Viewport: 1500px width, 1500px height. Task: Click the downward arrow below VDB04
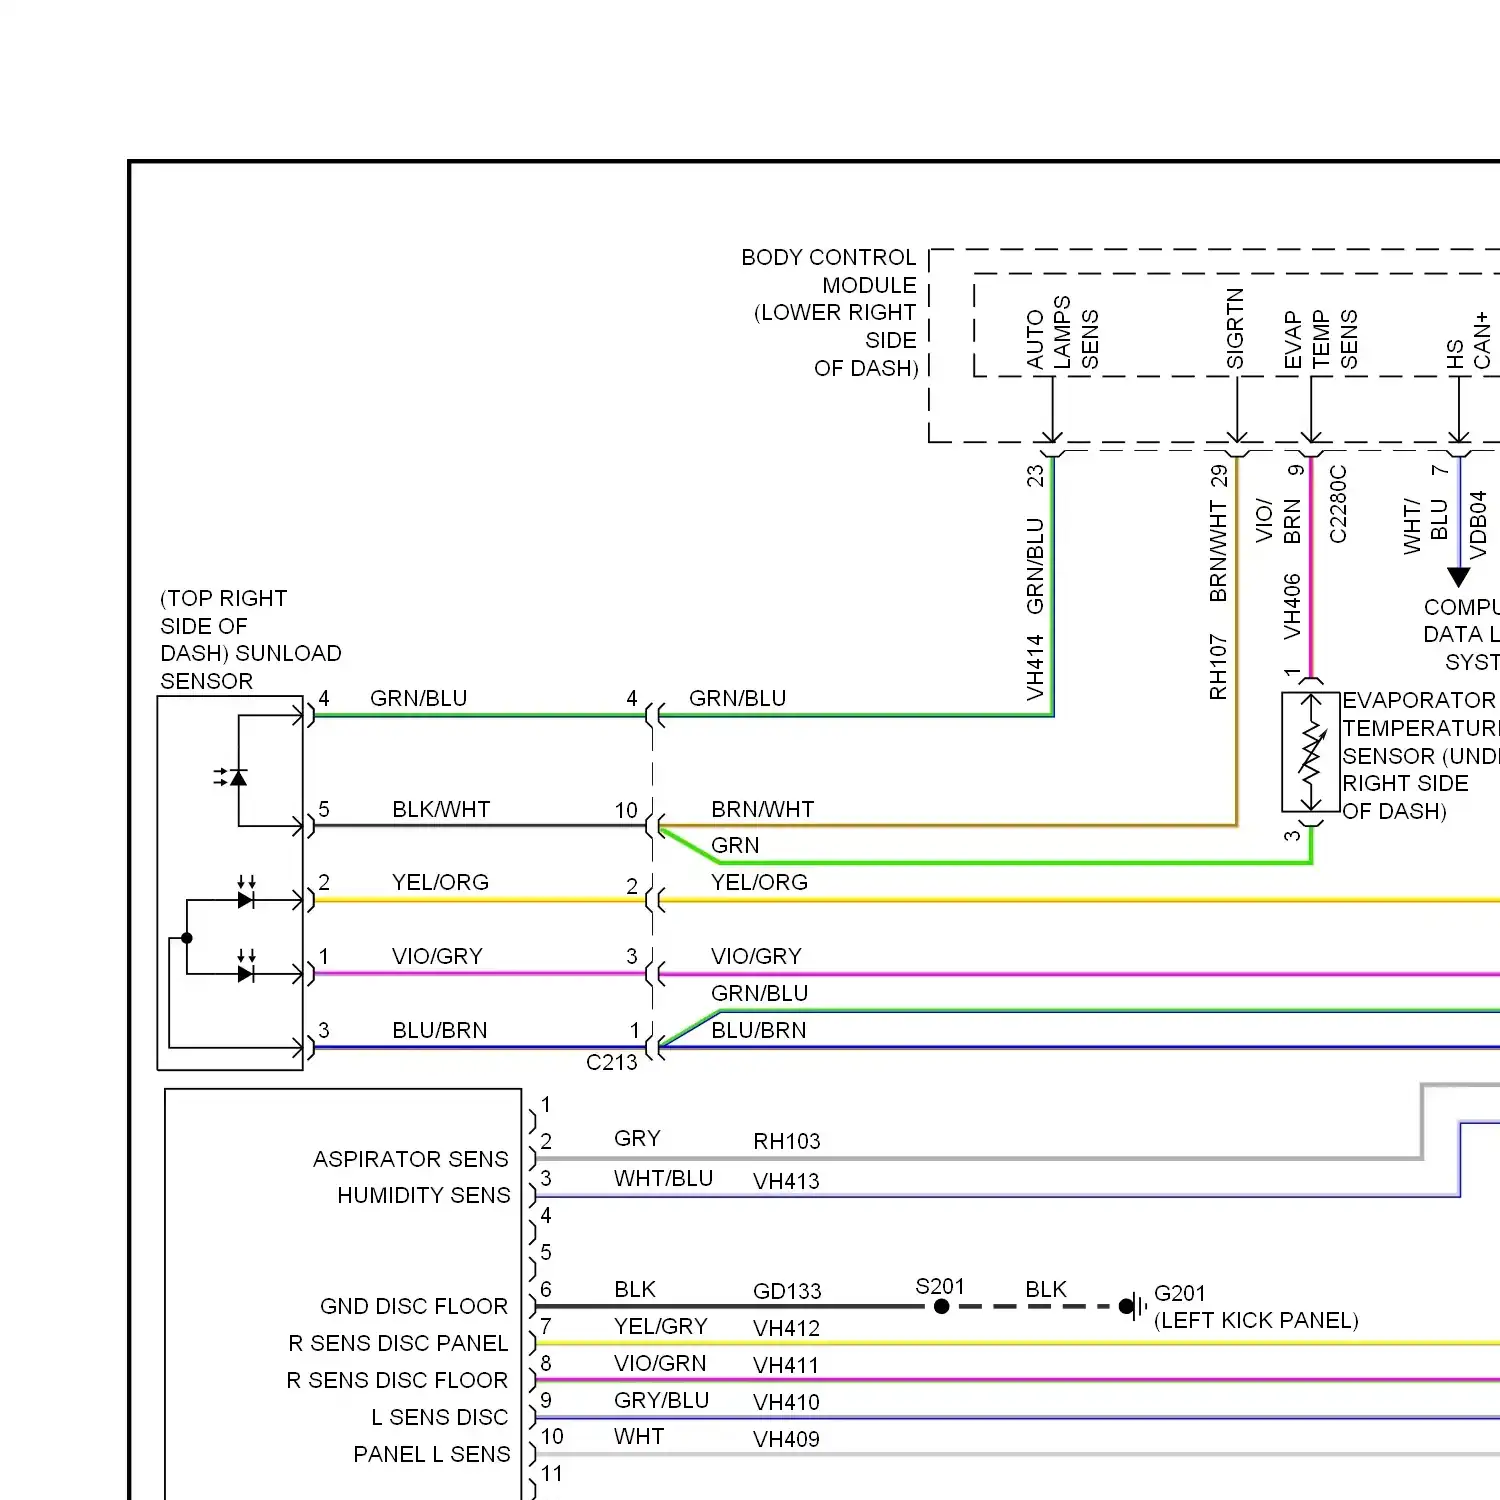coord(1459,577)
